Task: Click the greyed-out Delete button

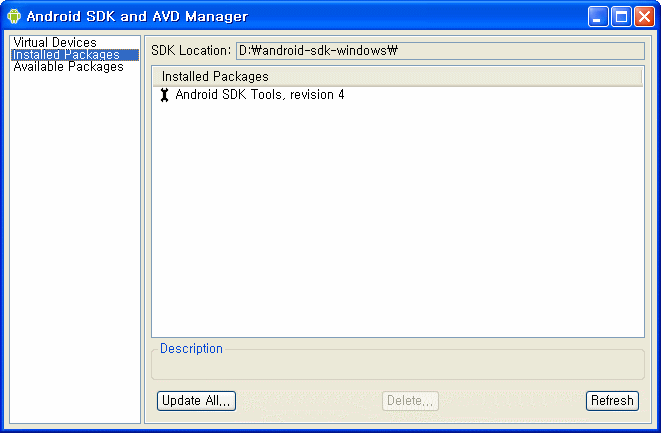Action: 410,401
